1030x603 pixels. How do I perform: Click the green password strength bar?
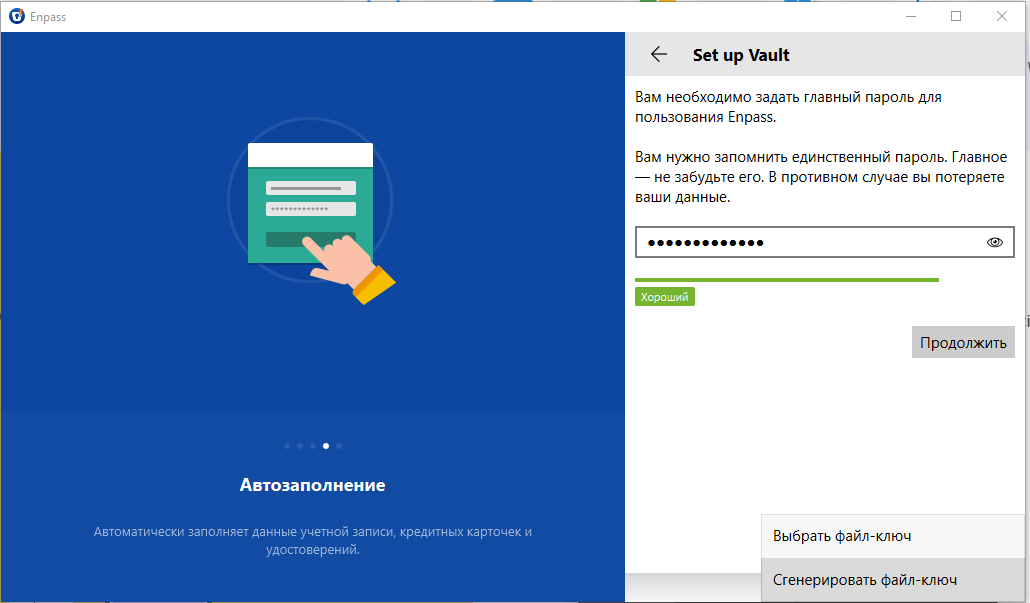coord(787,280)
